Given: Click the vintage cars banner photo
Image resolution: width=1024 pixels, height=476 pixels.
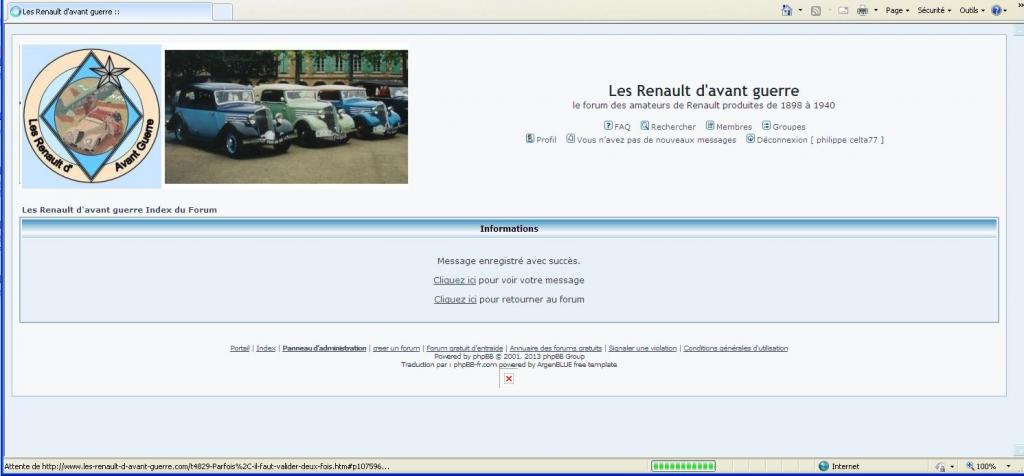Looking at the screenshot, I should click(286, 117).
